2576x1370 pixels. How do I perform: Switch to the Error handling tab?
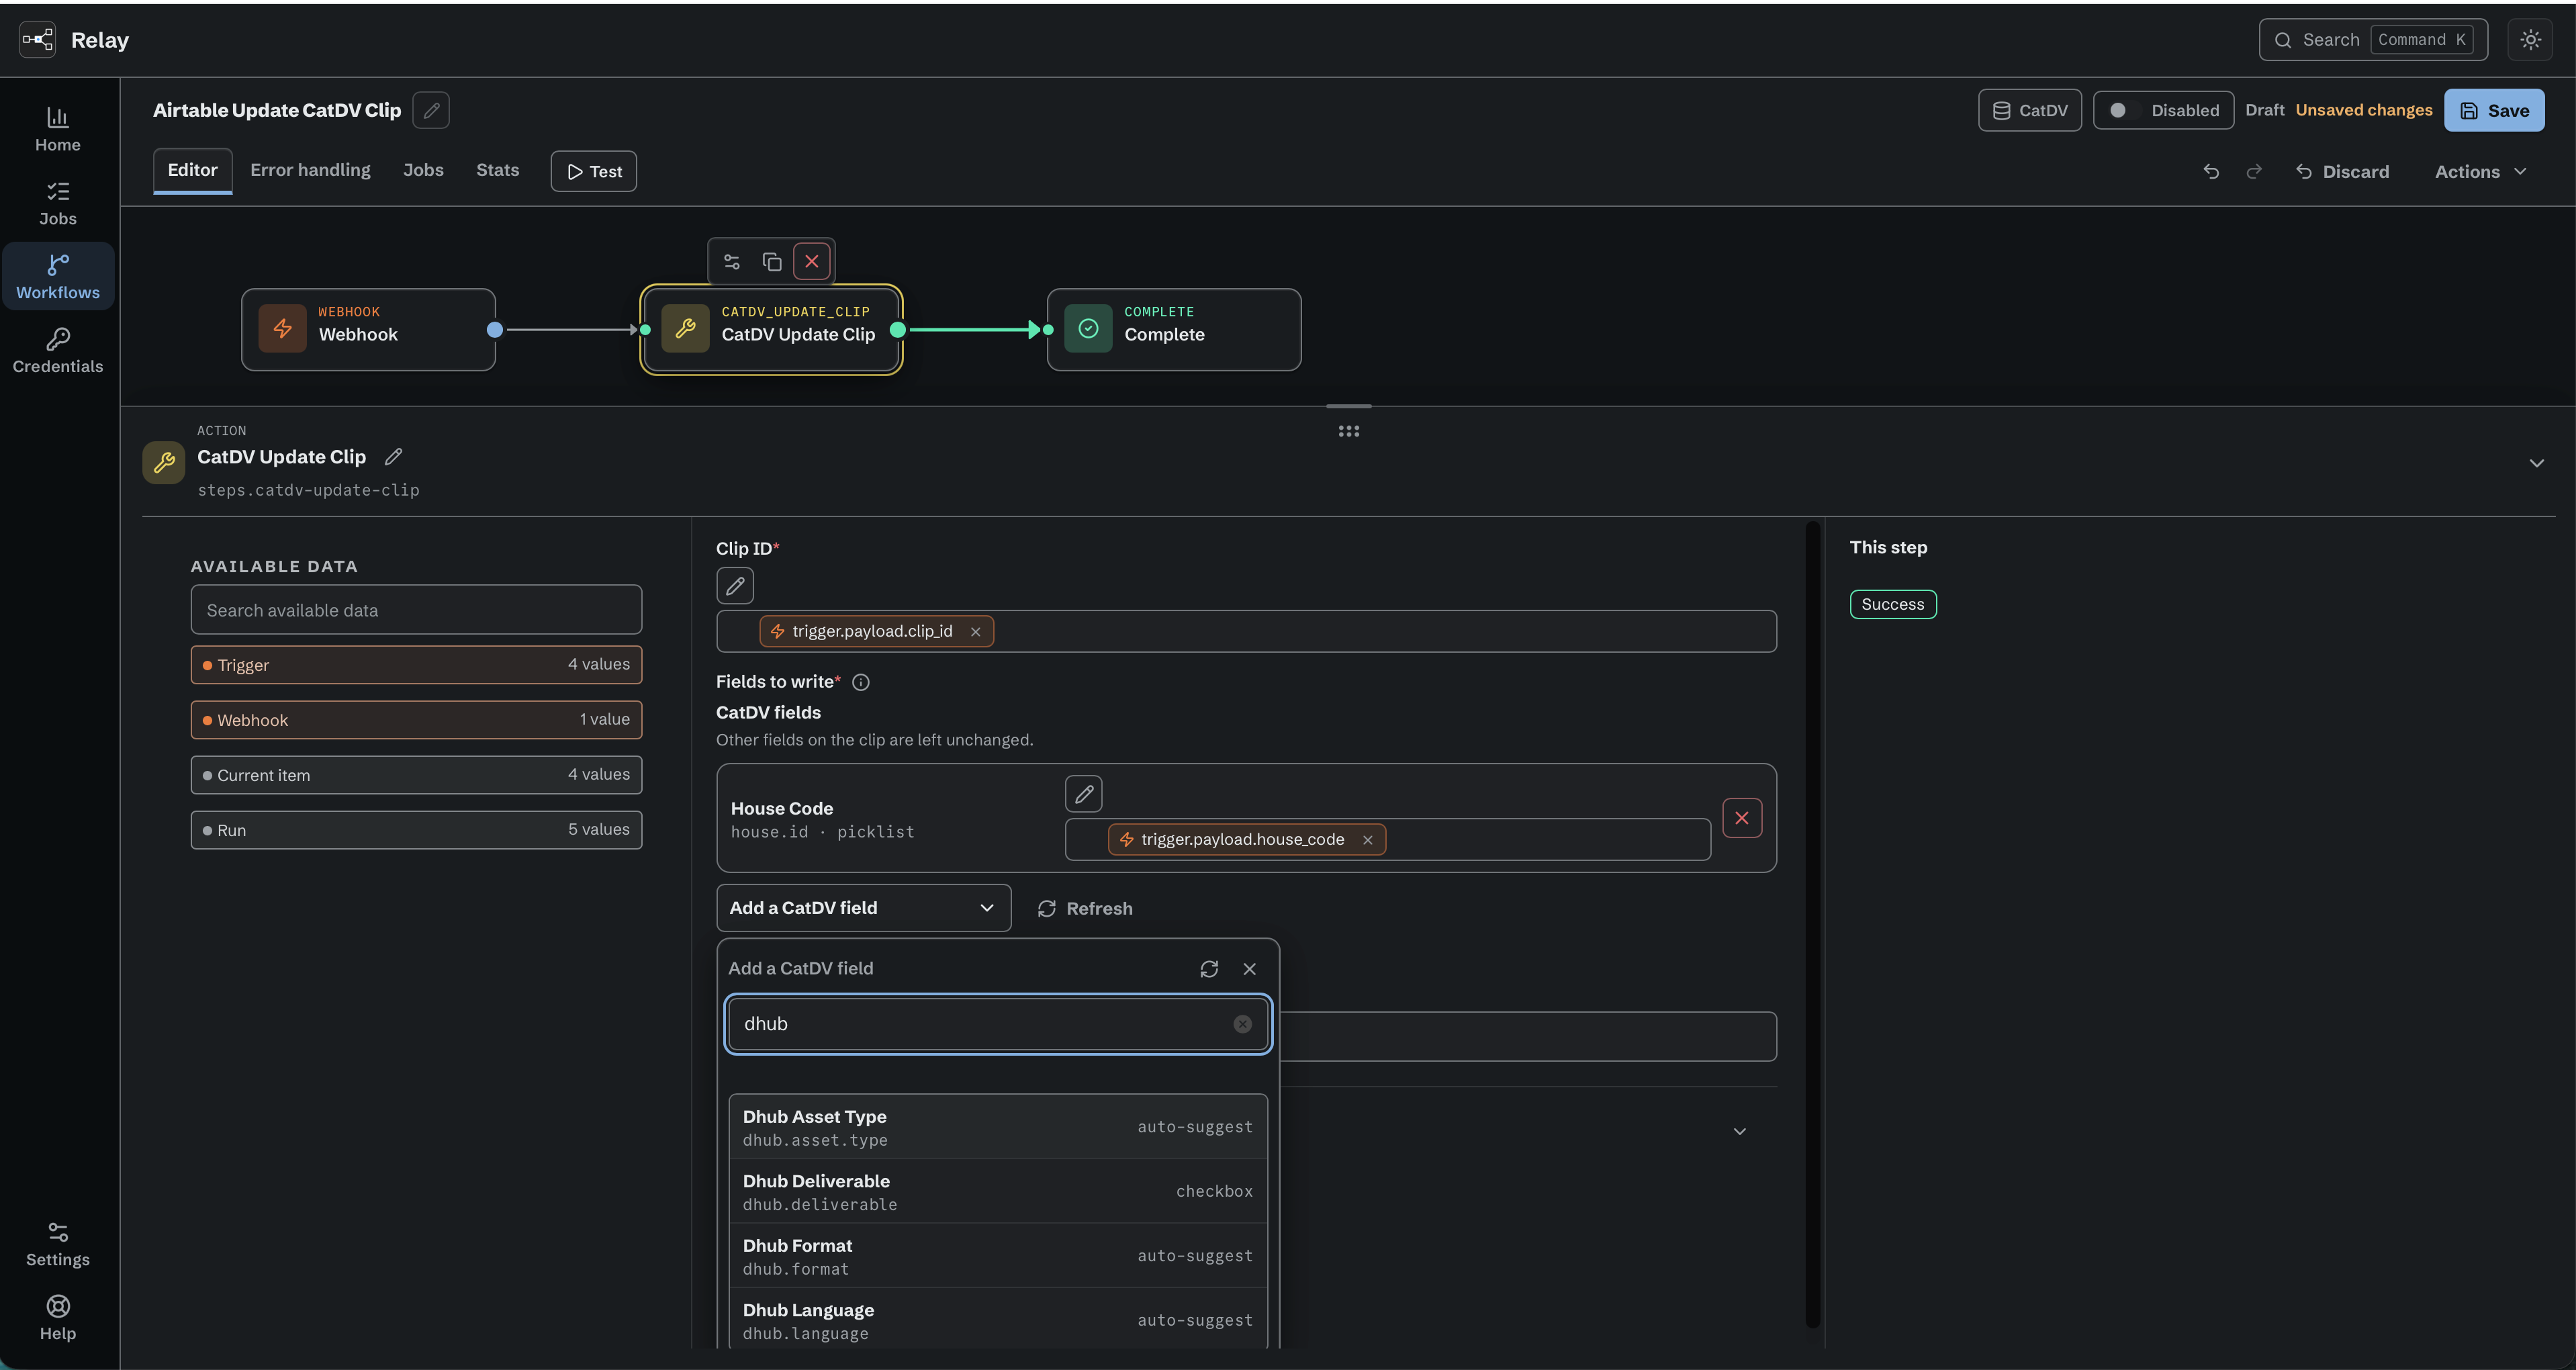(310, 170)
